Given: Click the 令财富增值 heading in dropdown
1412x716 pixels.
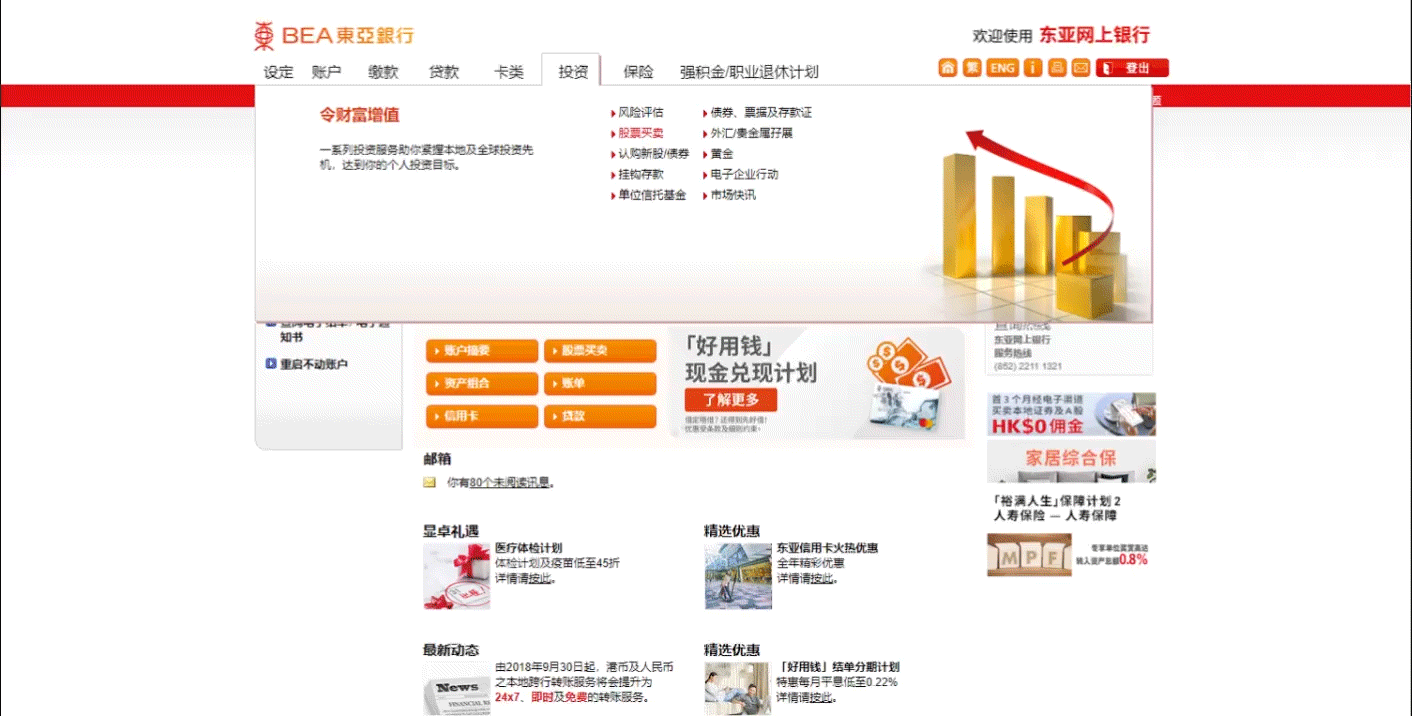Looking at the screenshot, I should pos(360,115).
